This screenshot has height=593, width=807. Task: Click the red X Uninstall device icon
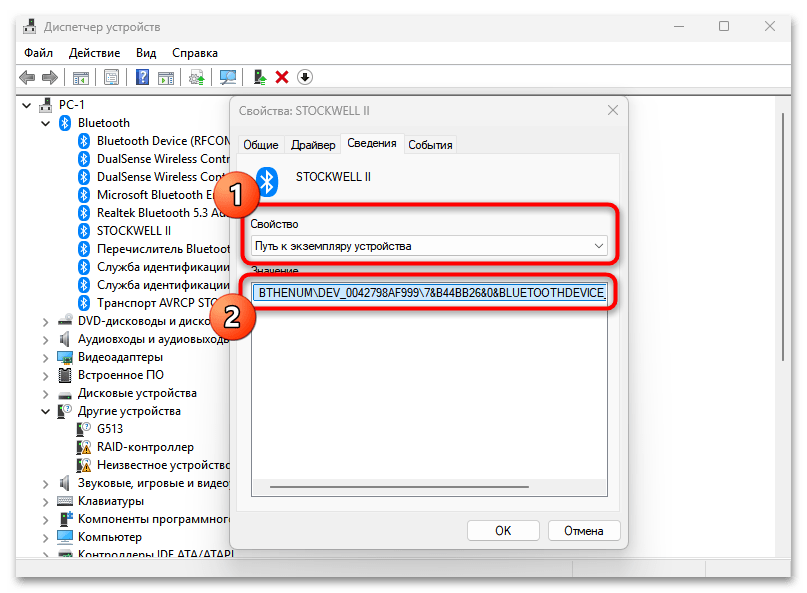[282, 77]
